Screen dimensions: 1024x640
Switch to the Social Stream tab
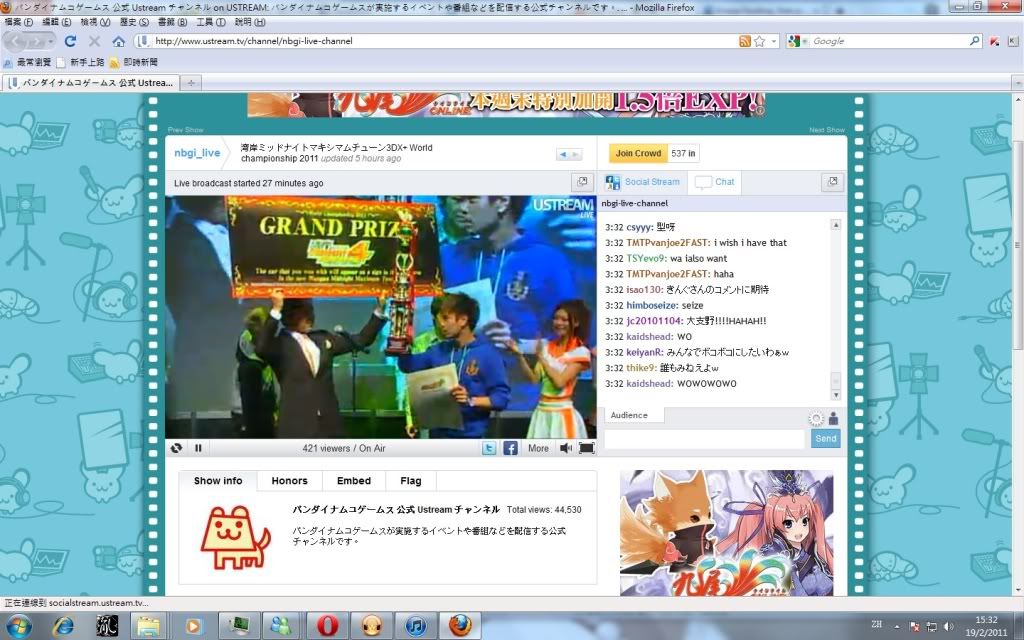click(x=643, y=182)
